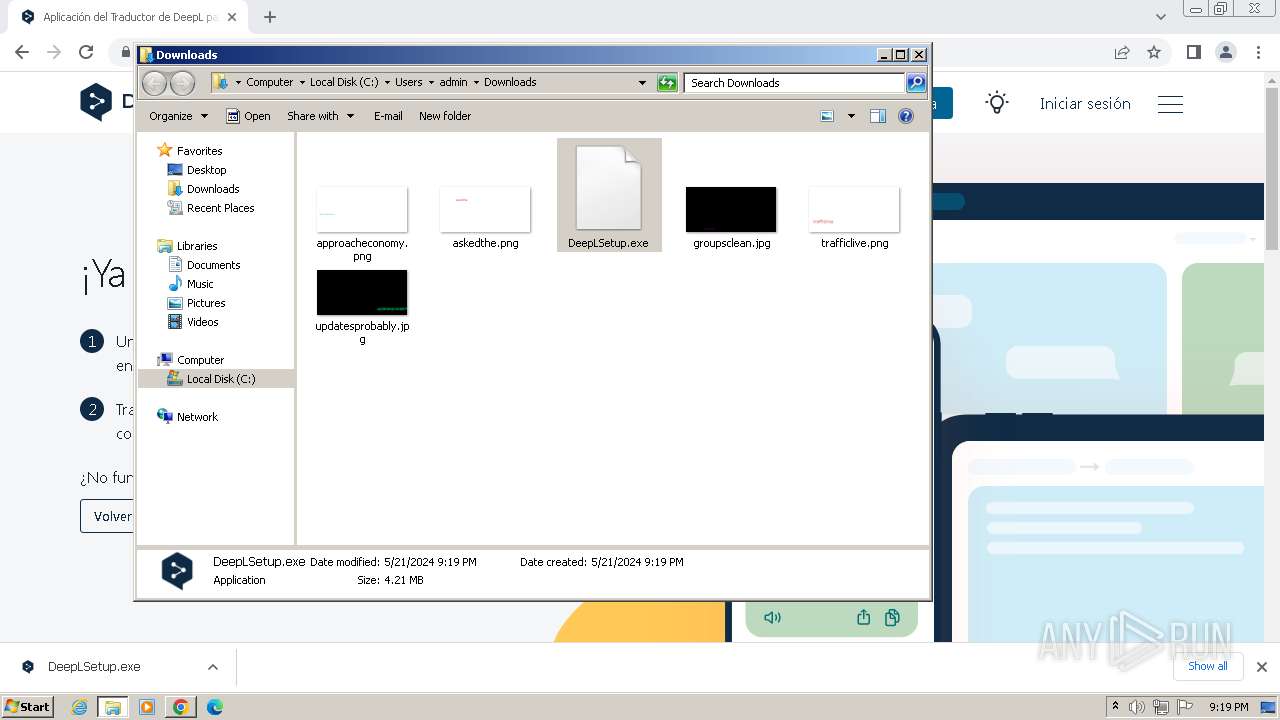Click the speaker icon in DeepL illustration
The height and width of the screenshot is (720, 1280).
point(772,617)
